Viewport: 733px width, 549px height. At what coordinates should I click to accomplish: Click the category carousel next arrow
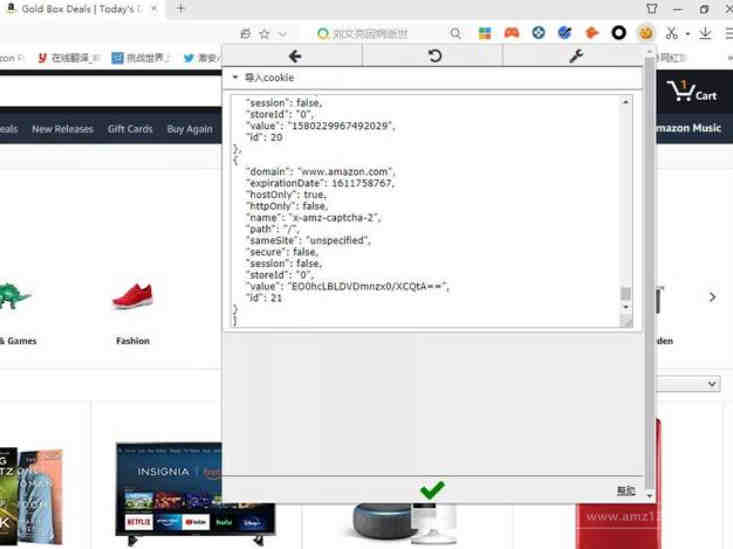[712, 297]
